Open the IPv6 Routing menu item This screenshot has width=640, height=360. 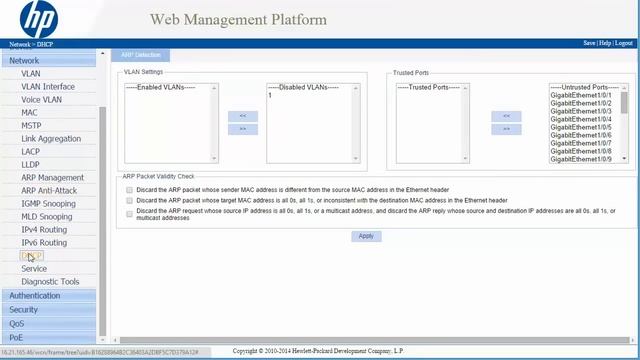[44, 243]
